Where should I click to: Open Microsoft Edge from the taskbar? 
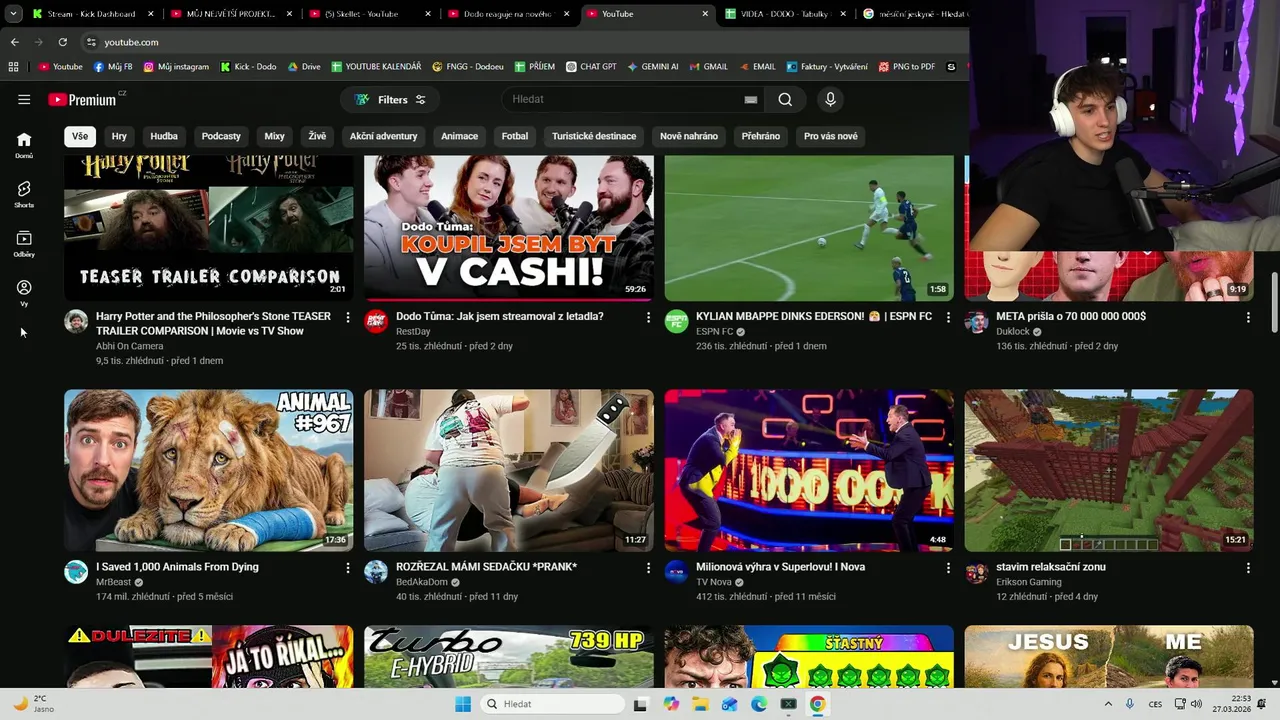pyautogui.click(x=759, y=704)
